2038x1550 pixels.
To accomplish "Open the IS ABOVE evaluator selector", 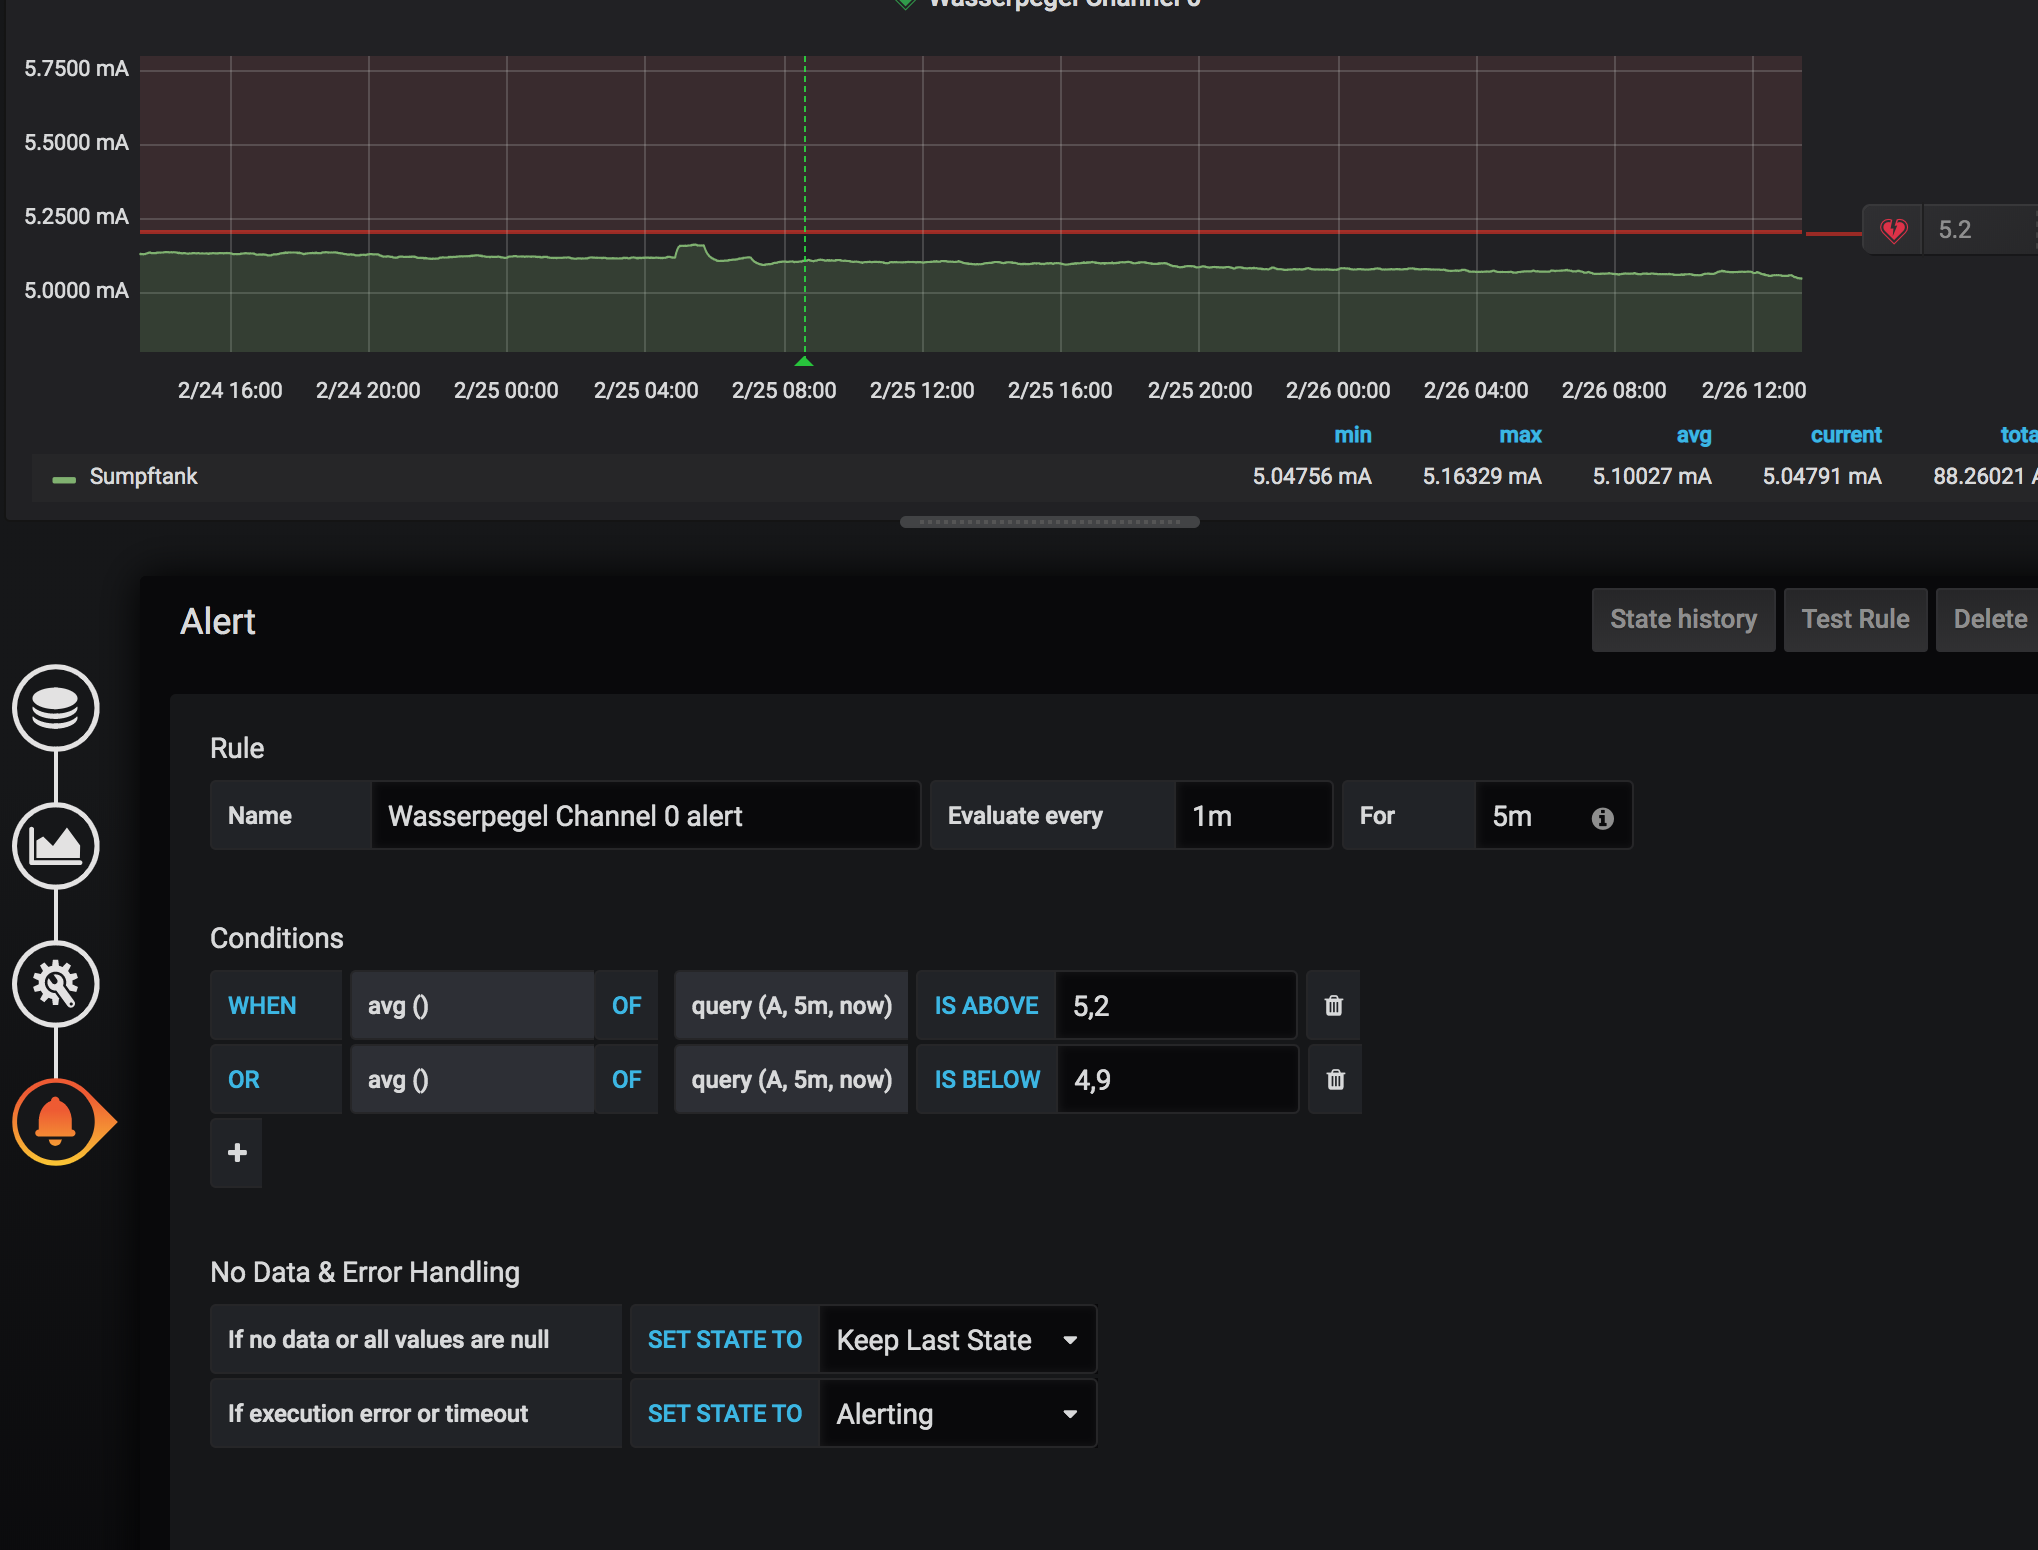I will (x=986, y=1005).
